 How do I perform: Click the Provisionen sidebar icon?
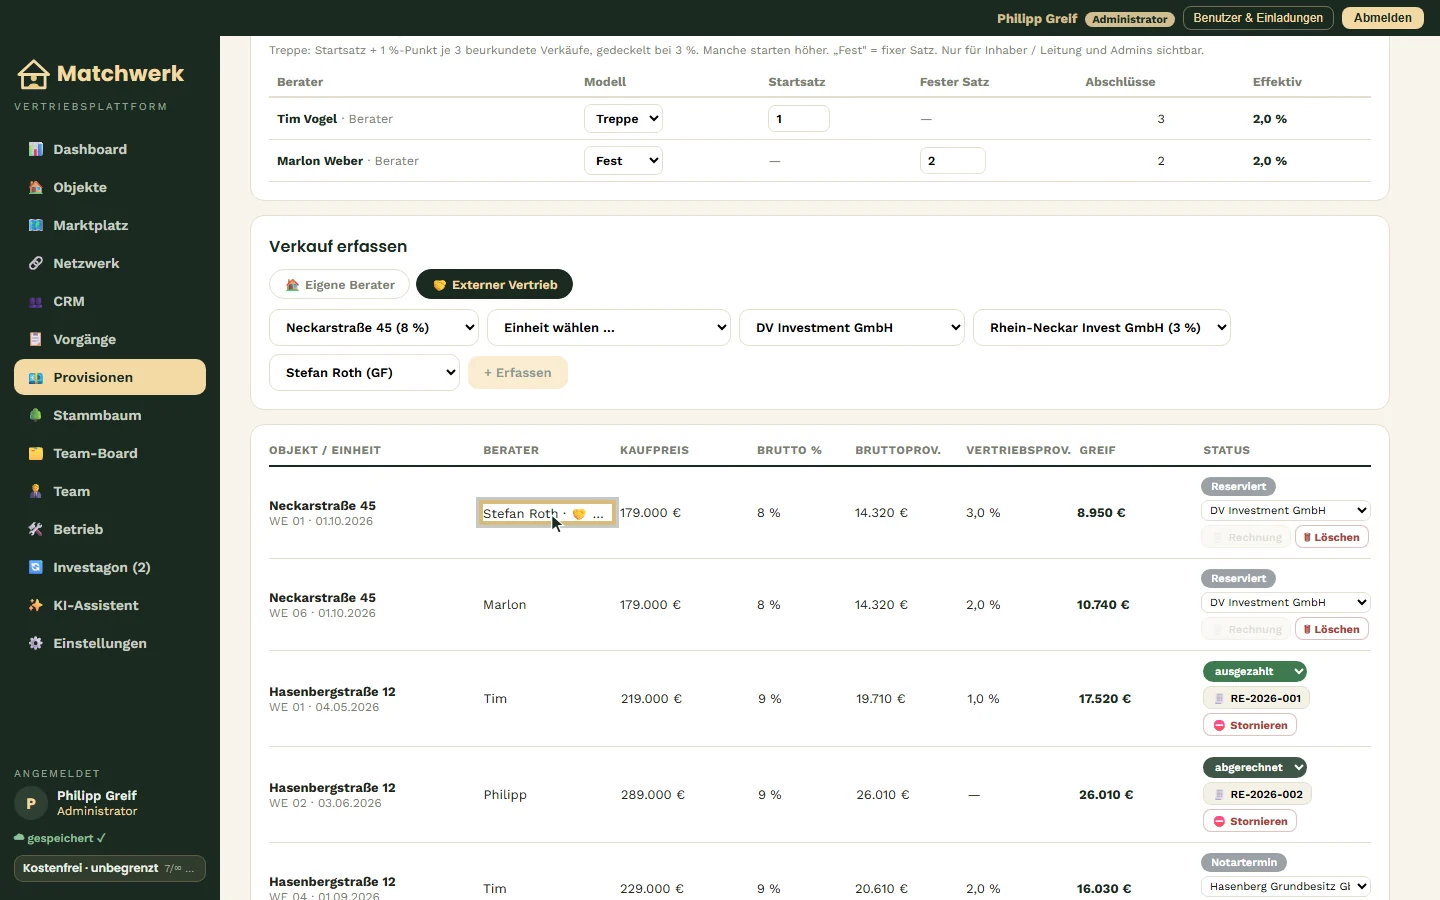tap(36, 377)
